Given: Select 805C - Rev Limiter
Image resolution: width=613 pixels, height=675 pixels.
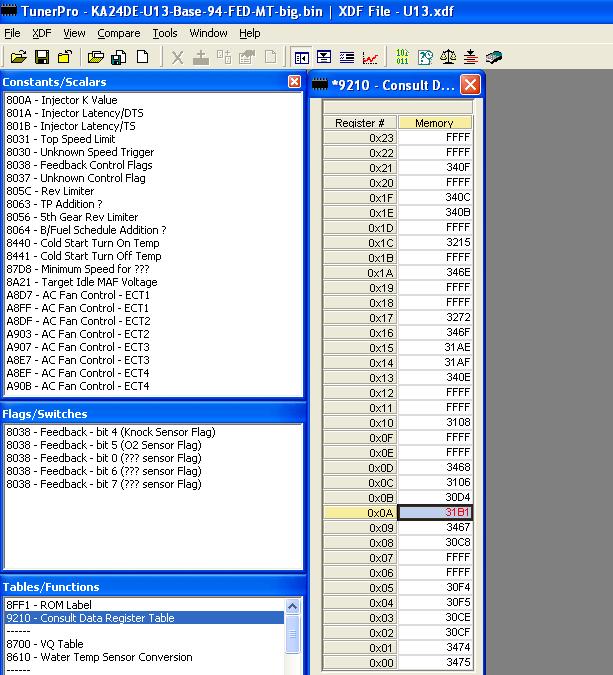Looking at the screenshot, I should [50, 191].
